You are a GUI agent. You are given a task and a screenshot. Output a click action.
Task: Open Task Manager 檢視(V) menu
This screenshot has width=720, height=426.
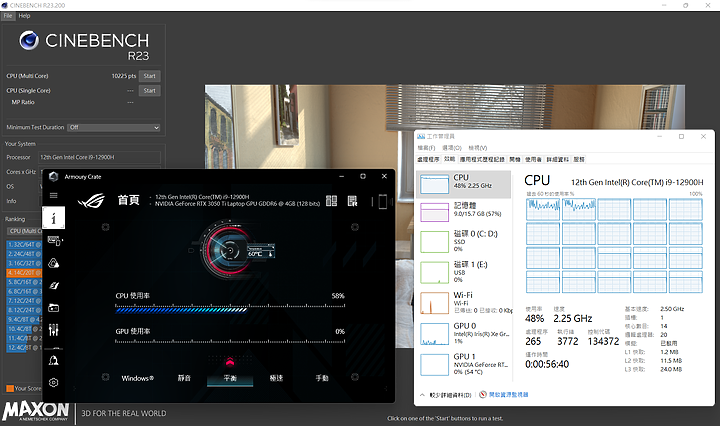coord(478,148)
